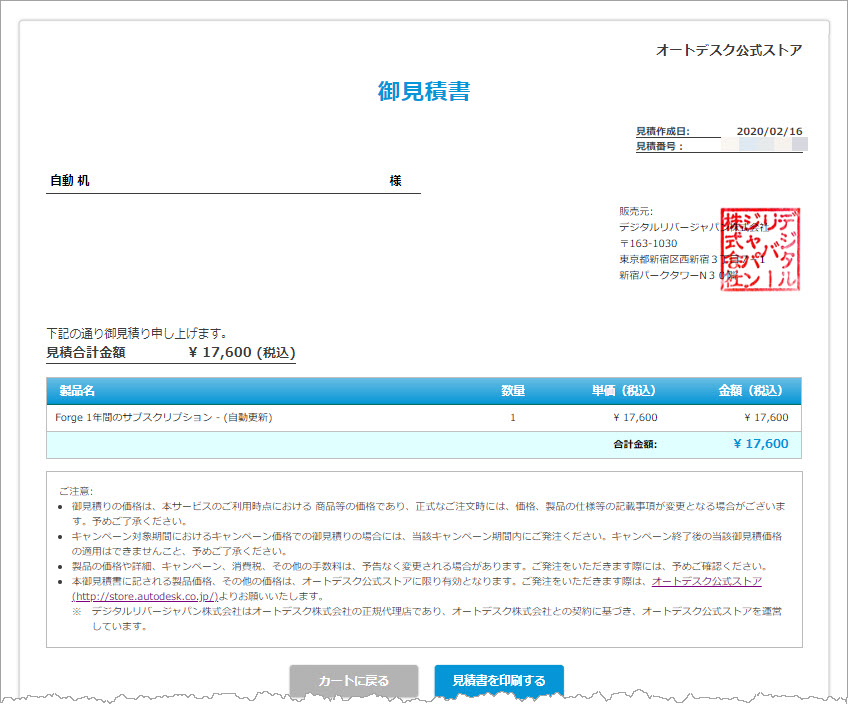Click the カートに戻る button
Image resolution: width=848 pixels, height=707 pixels.
353,679
